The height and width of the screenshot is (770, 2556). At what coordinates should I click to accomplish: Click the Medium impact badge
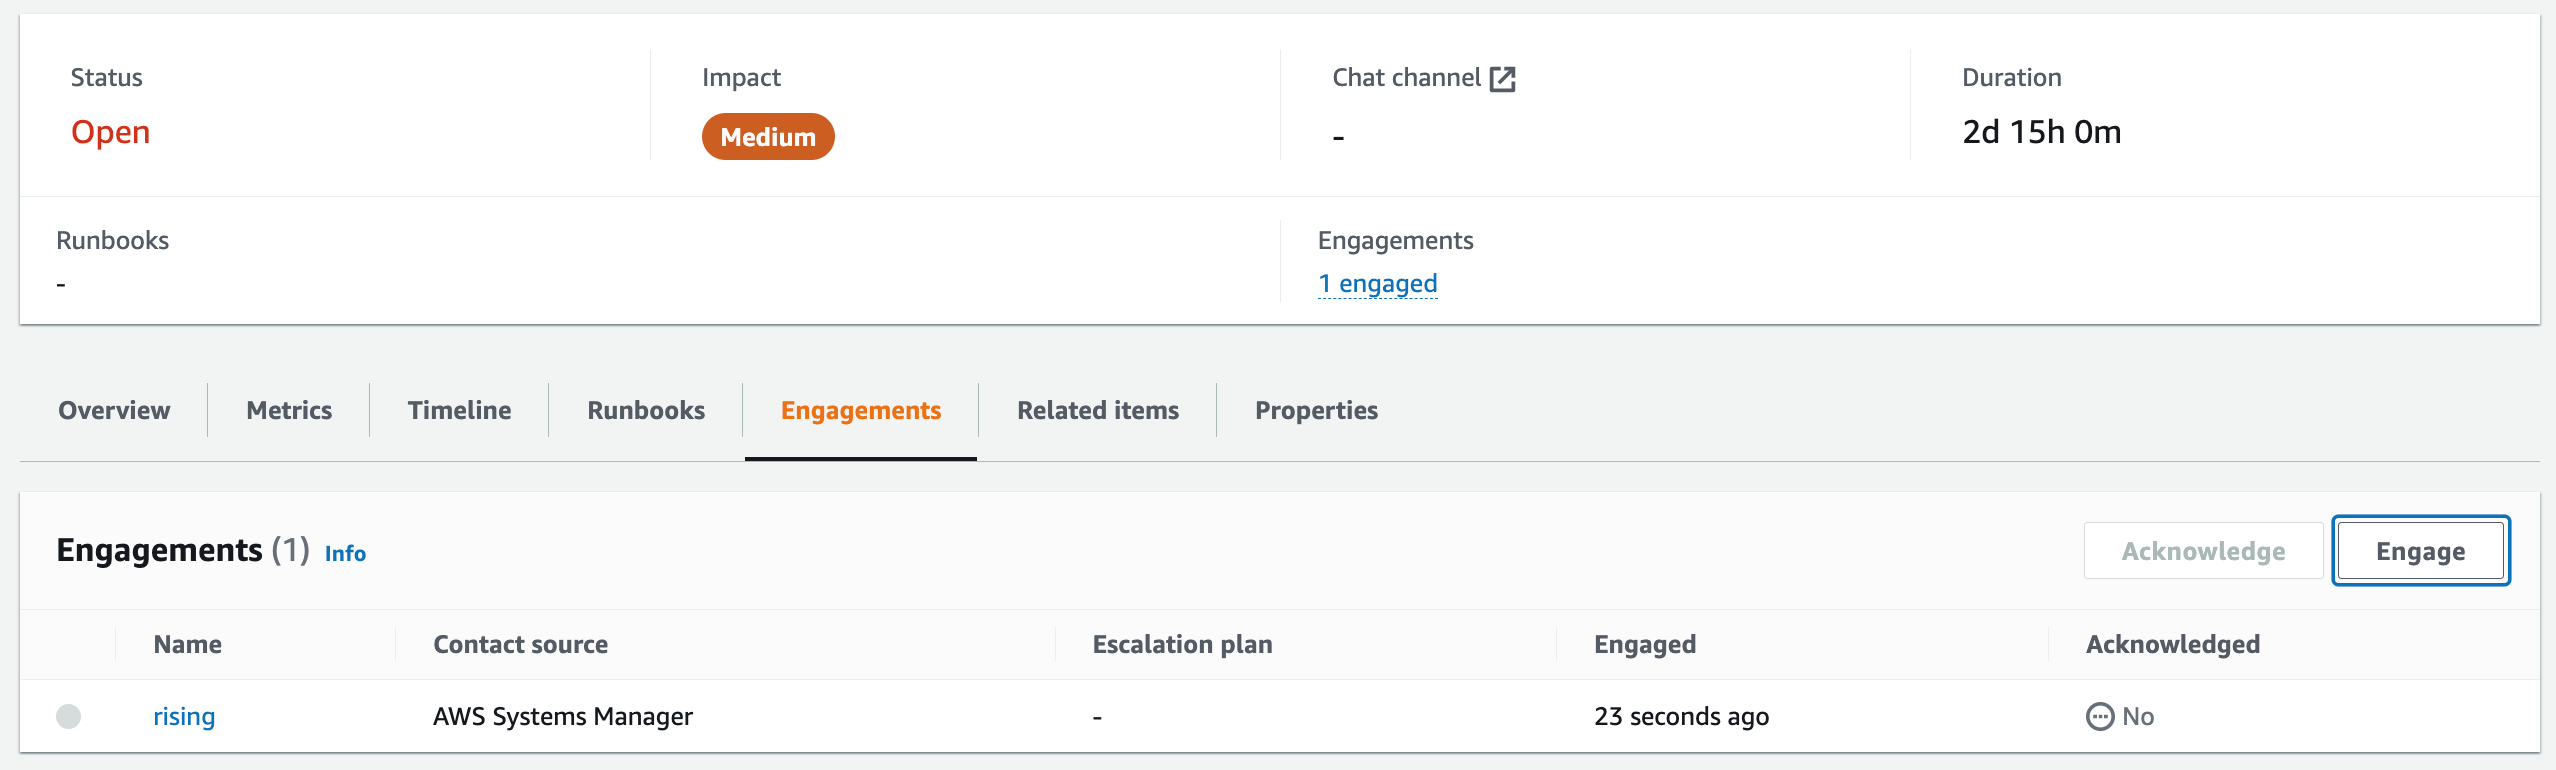tap(768, 137)
